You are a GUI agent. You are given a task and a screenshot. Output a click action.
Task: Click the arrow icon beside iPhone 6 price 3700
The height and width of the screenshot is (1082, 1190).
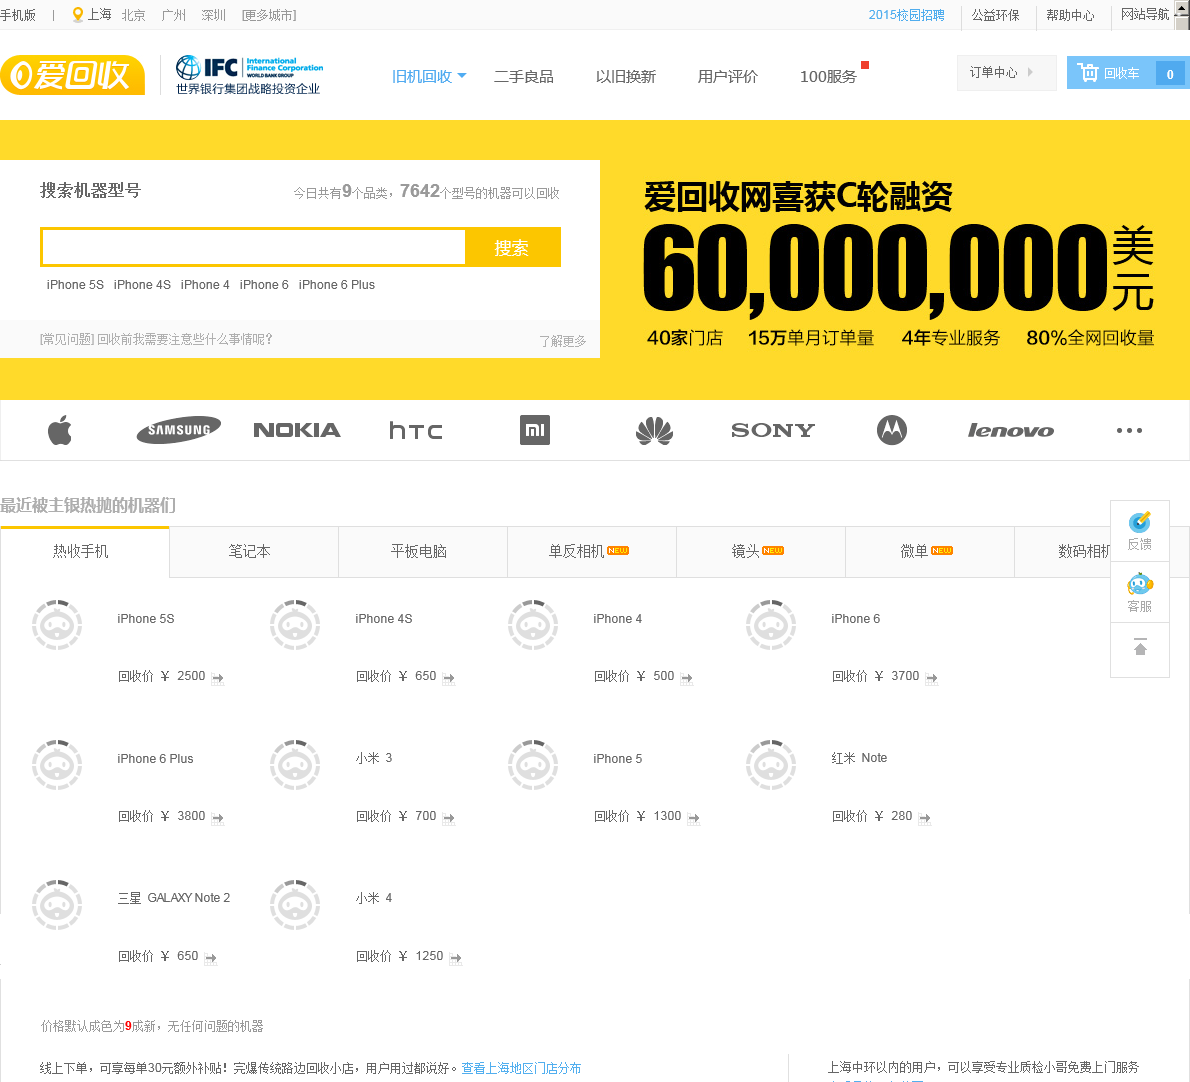tap(932, 678)
